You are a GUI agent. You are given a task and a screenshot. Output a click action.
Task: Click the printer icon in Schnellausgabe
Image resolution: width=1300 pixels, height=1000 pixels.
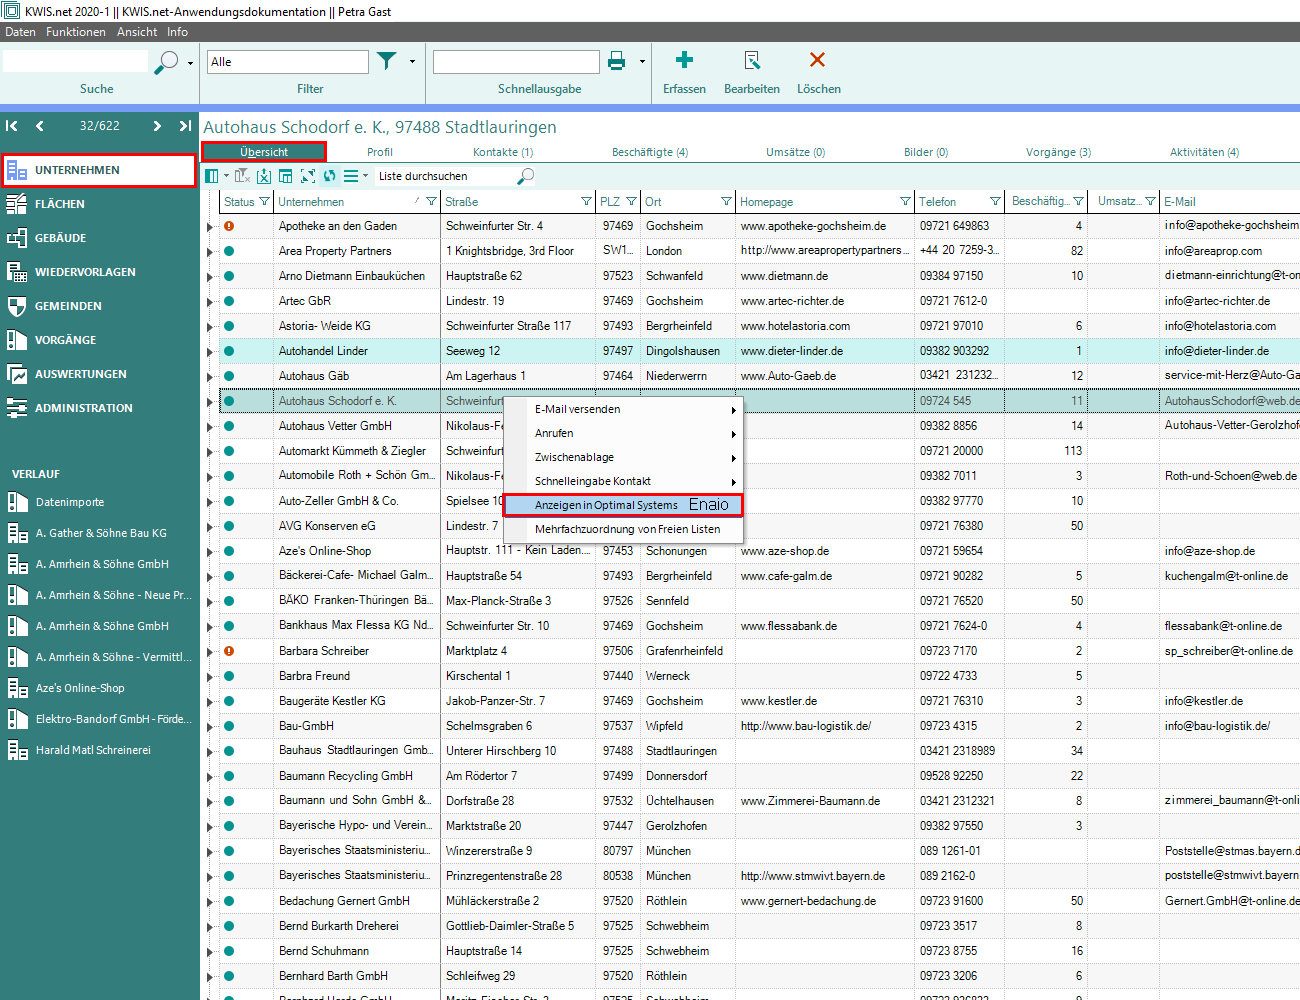pyautogui.click(x=617, y=62)
